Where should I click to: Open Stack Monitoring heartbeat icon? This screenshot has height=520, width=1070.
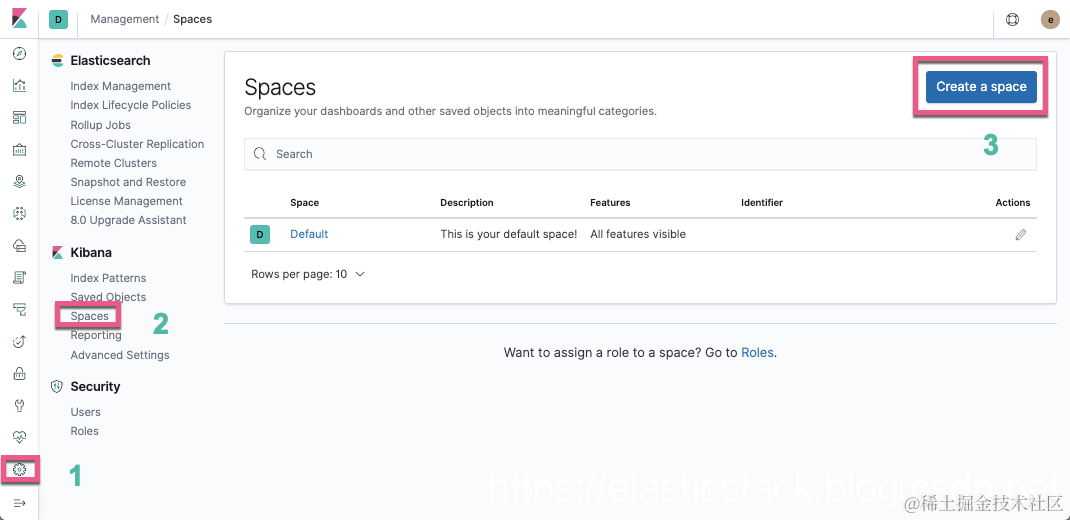coord(19,437)
